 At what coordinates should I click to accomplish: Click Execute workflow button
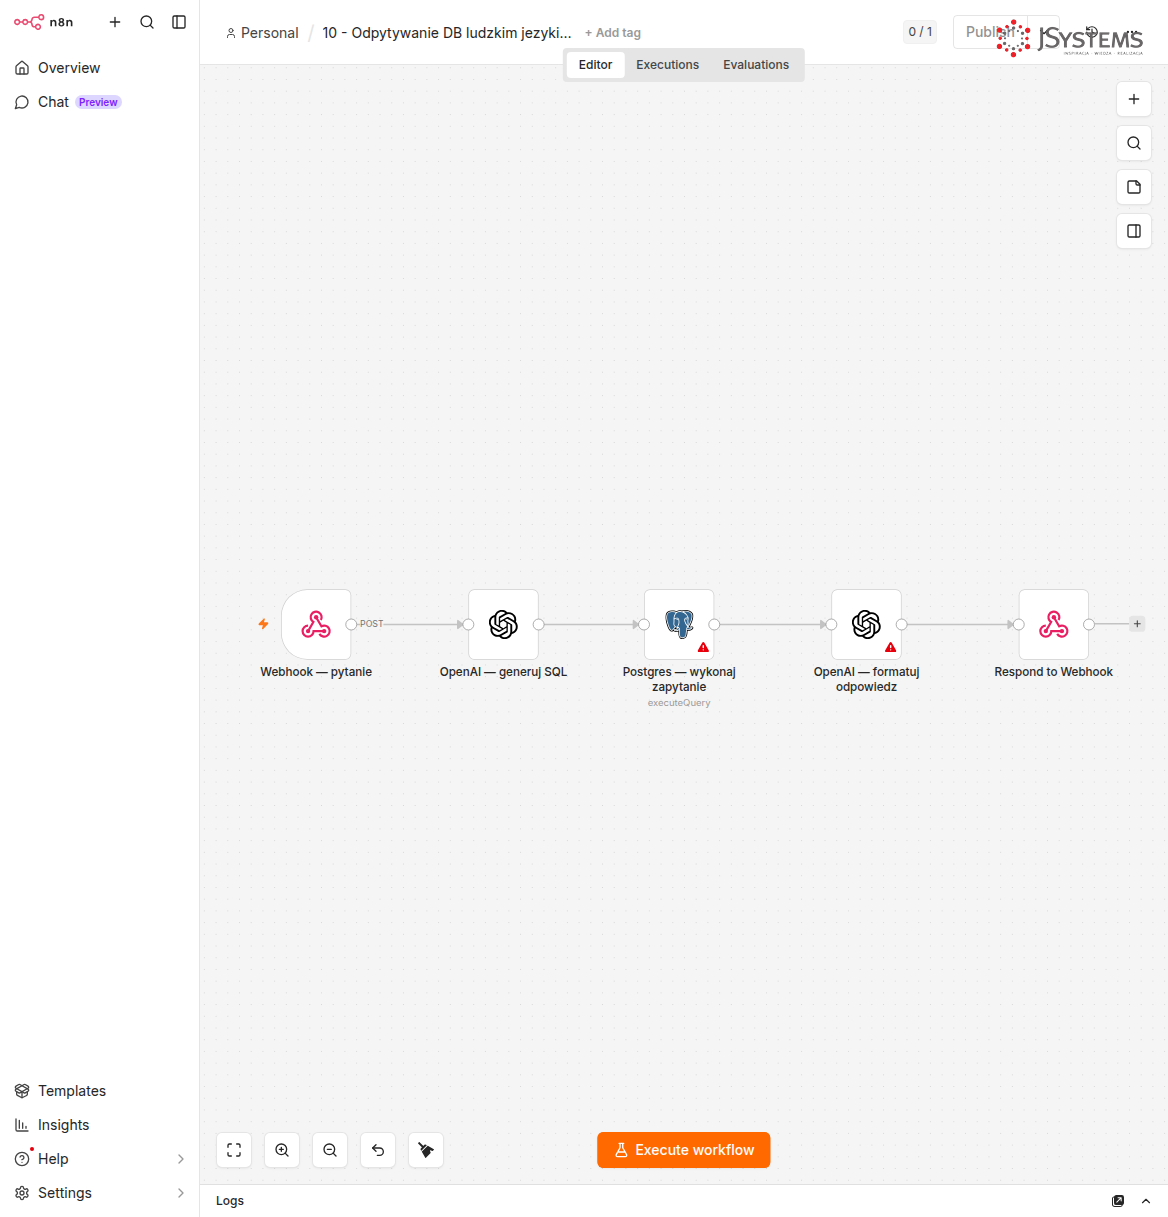click(684, 1150)
